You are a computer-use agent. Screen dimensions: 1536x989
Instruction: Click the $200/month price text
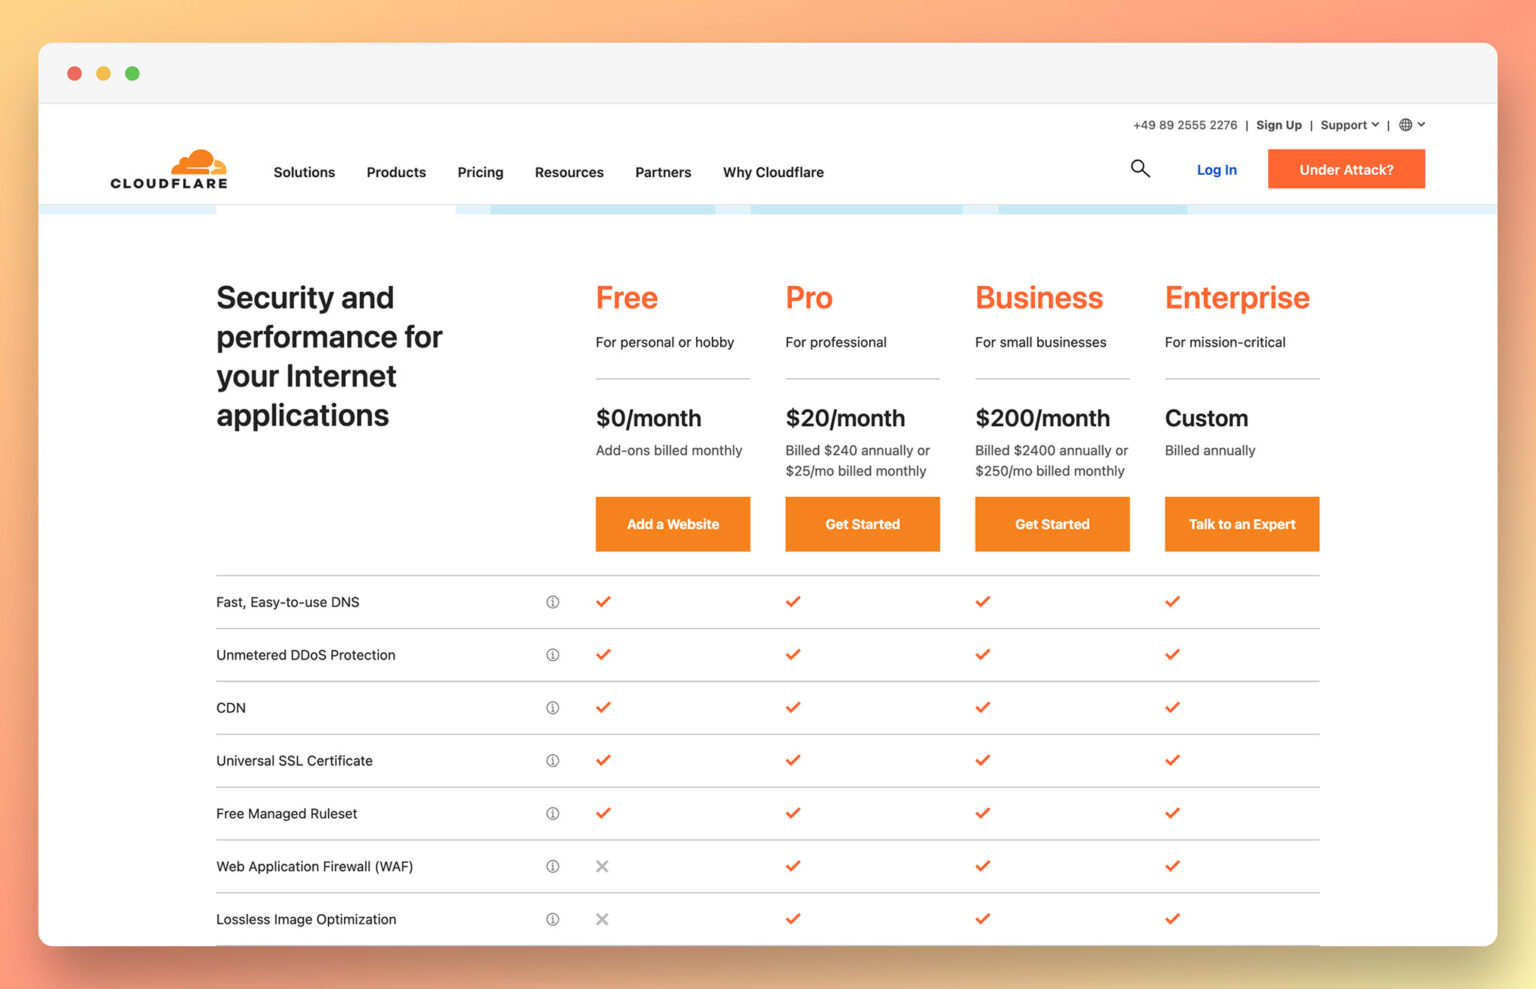(x=1042, y=418)
